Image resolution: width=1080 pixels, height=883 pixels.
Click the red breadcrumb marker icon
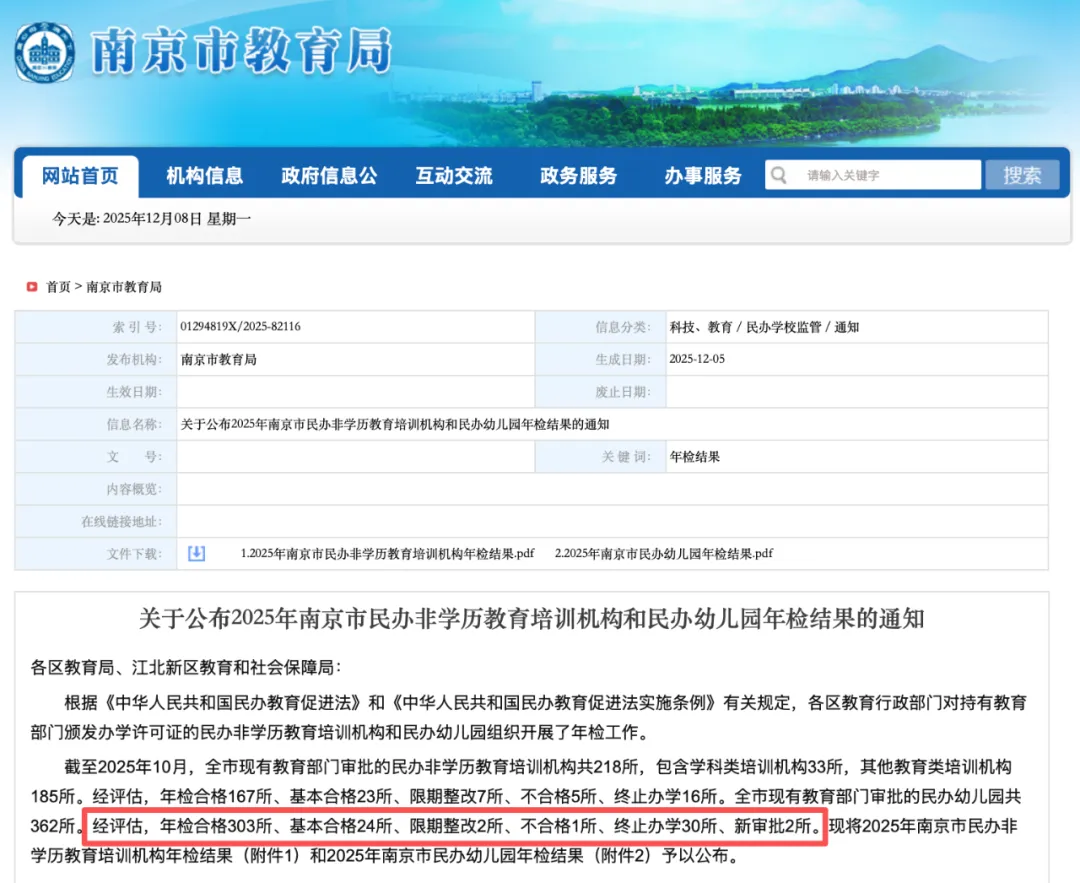click(x=32, y=287)
